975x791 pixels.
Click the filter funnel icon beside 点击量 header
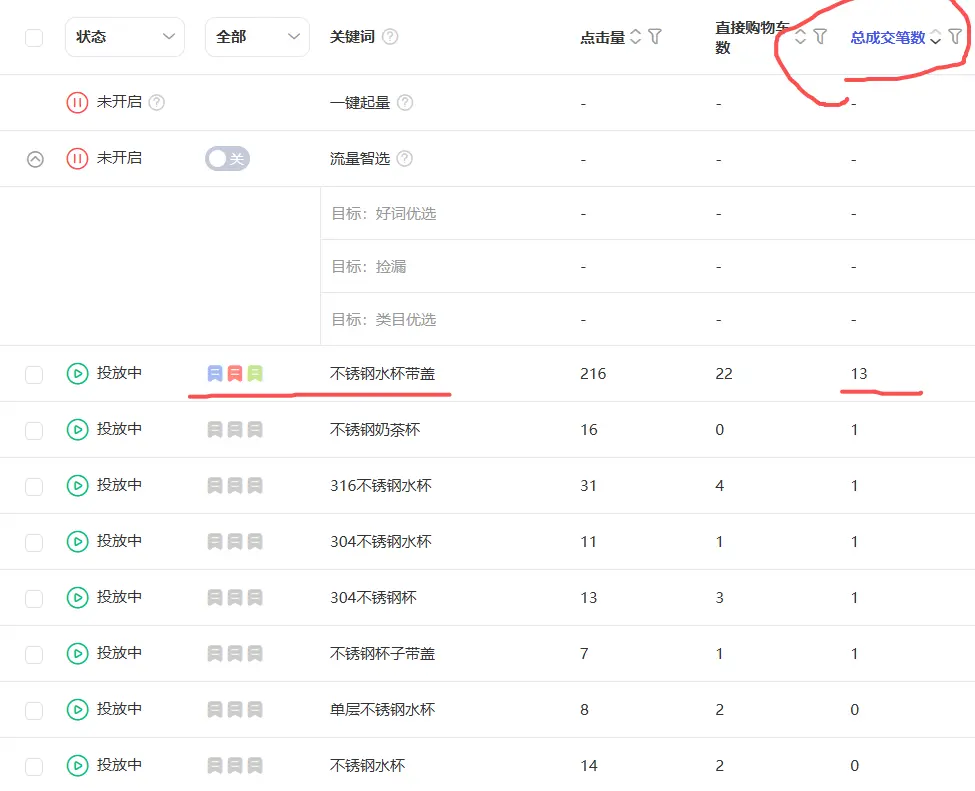[656, 37]
